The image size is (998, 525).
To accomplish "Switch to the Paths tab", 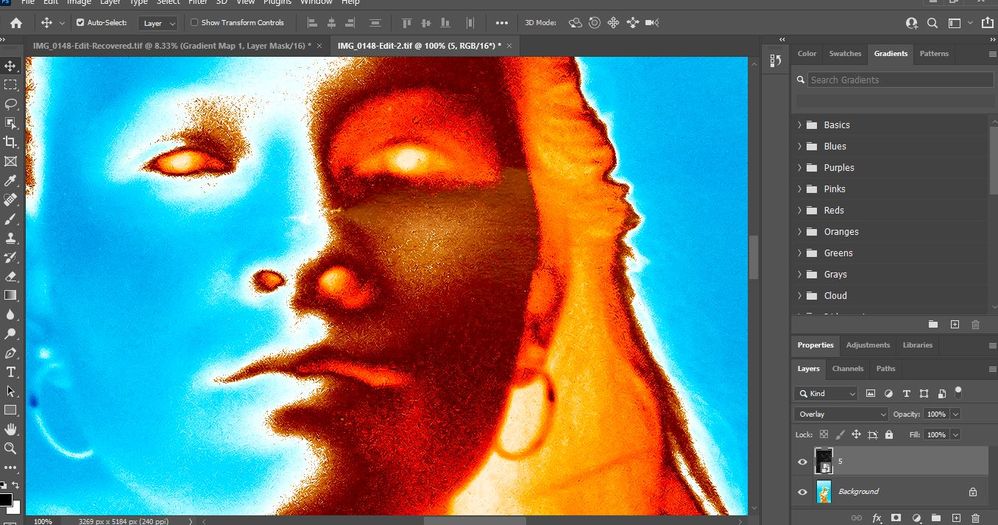I will (885, 369).
